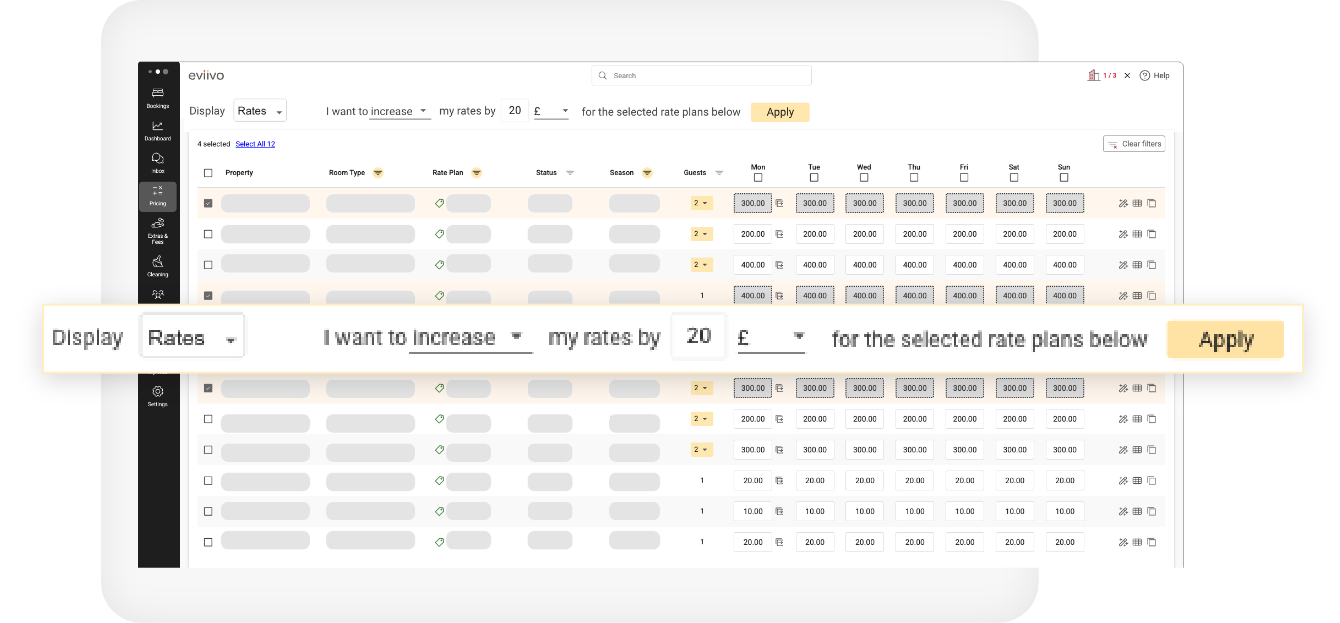Go to the Dashboard sidebar icon

158,129
